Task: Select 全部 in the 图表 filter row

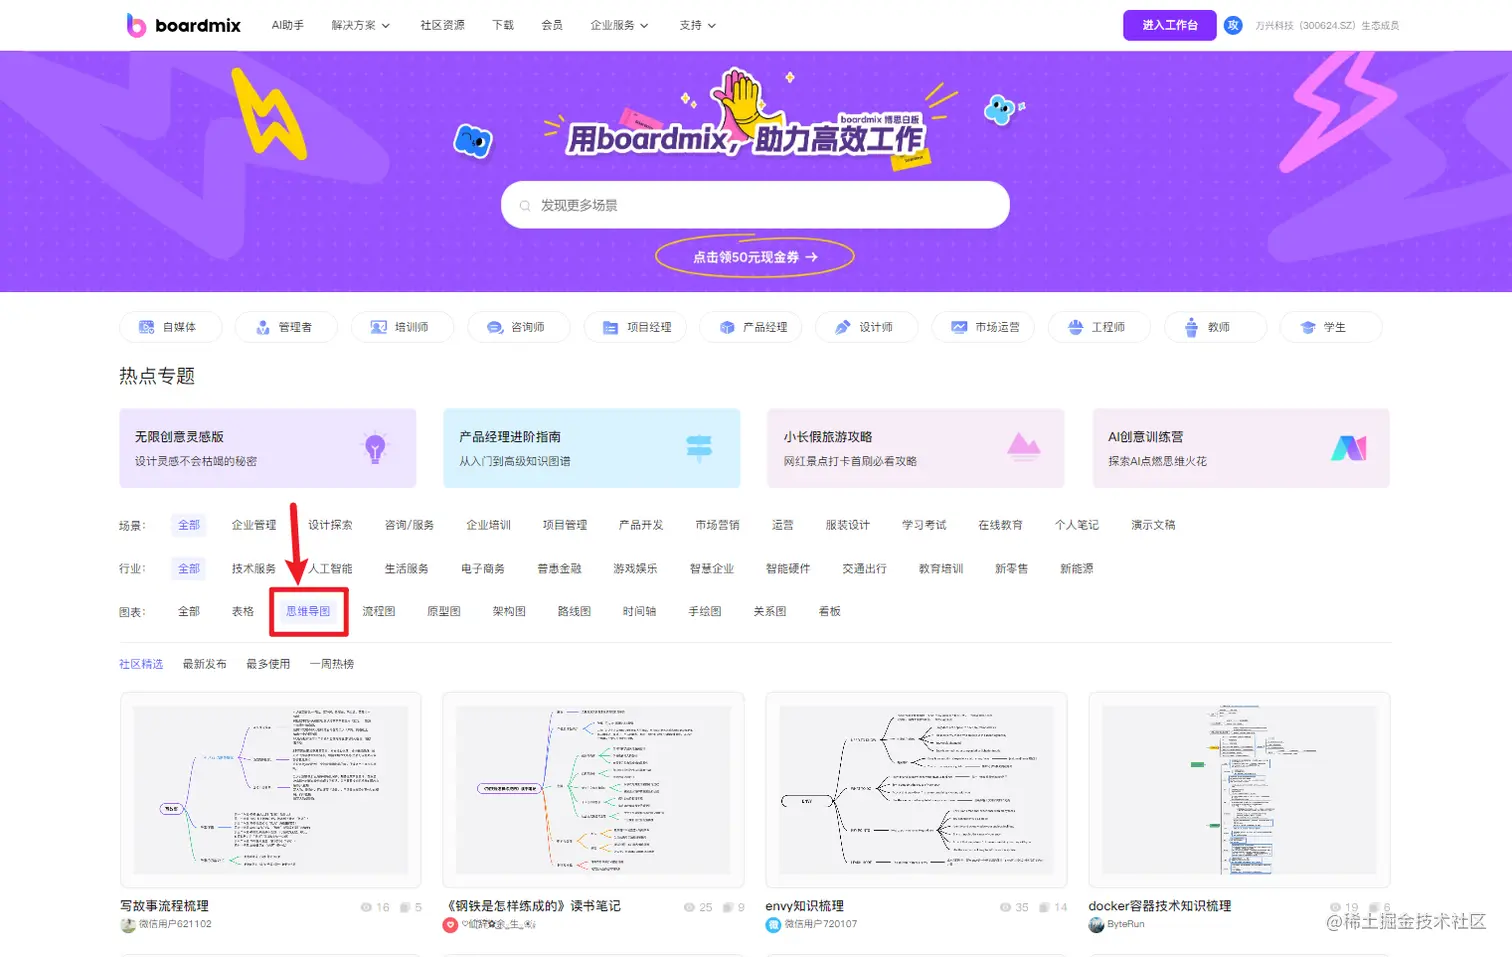Action: [x=189, y=611]
